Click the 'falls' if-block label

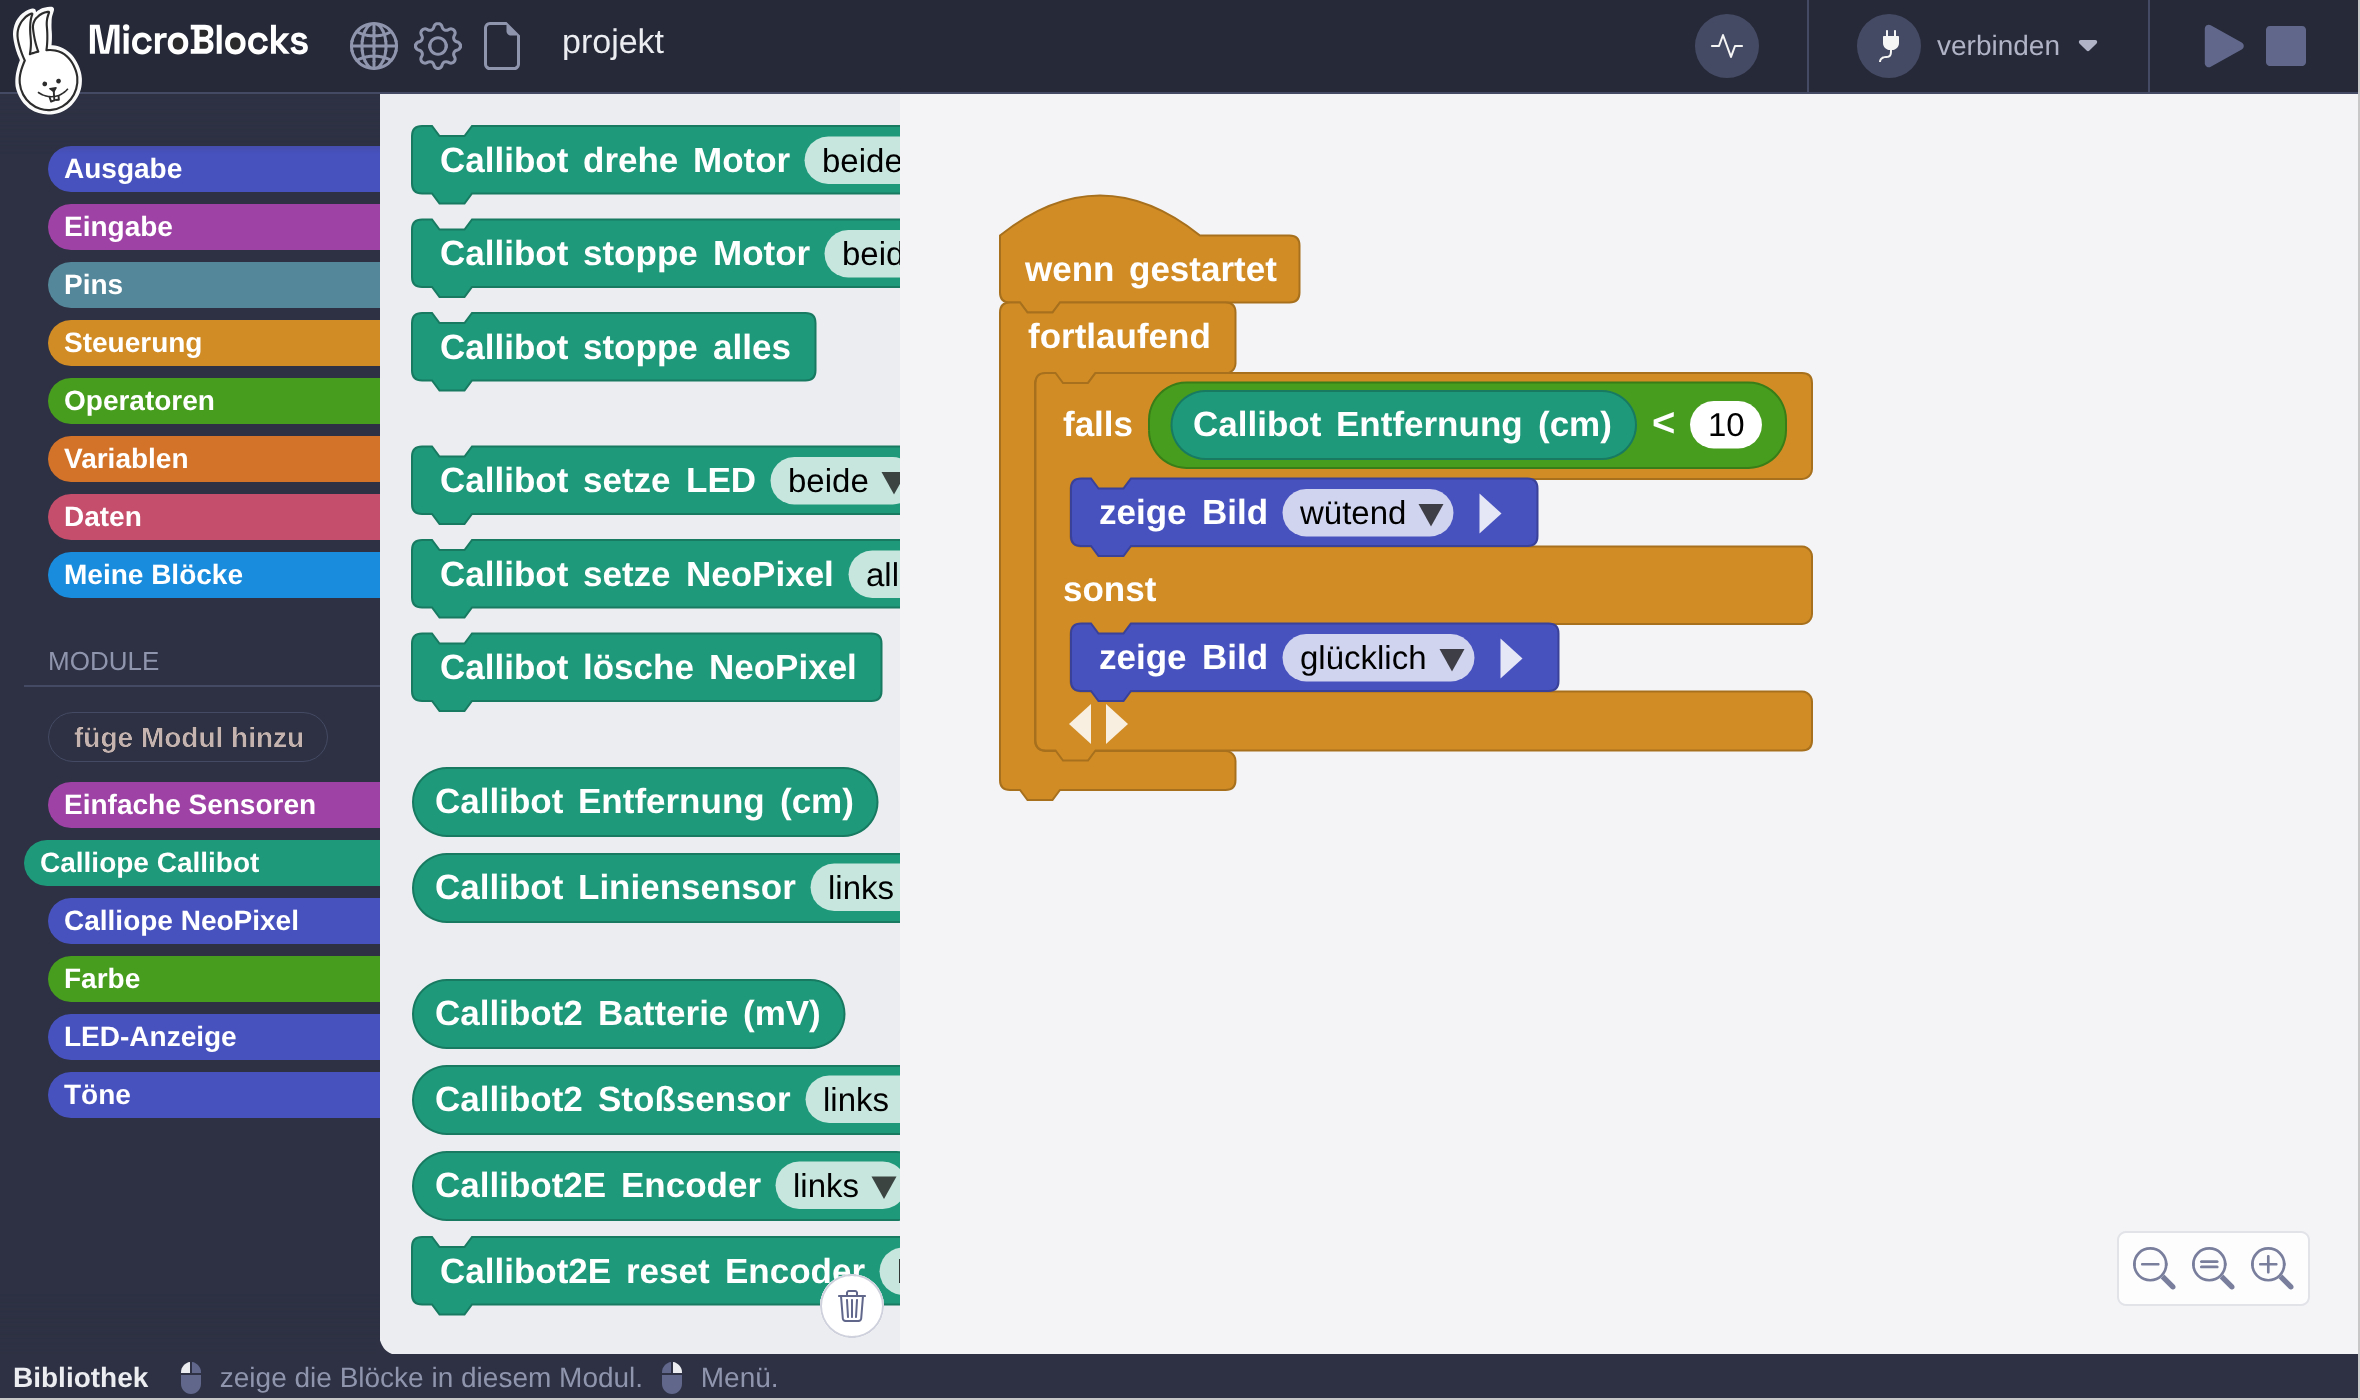(1097, 425)
